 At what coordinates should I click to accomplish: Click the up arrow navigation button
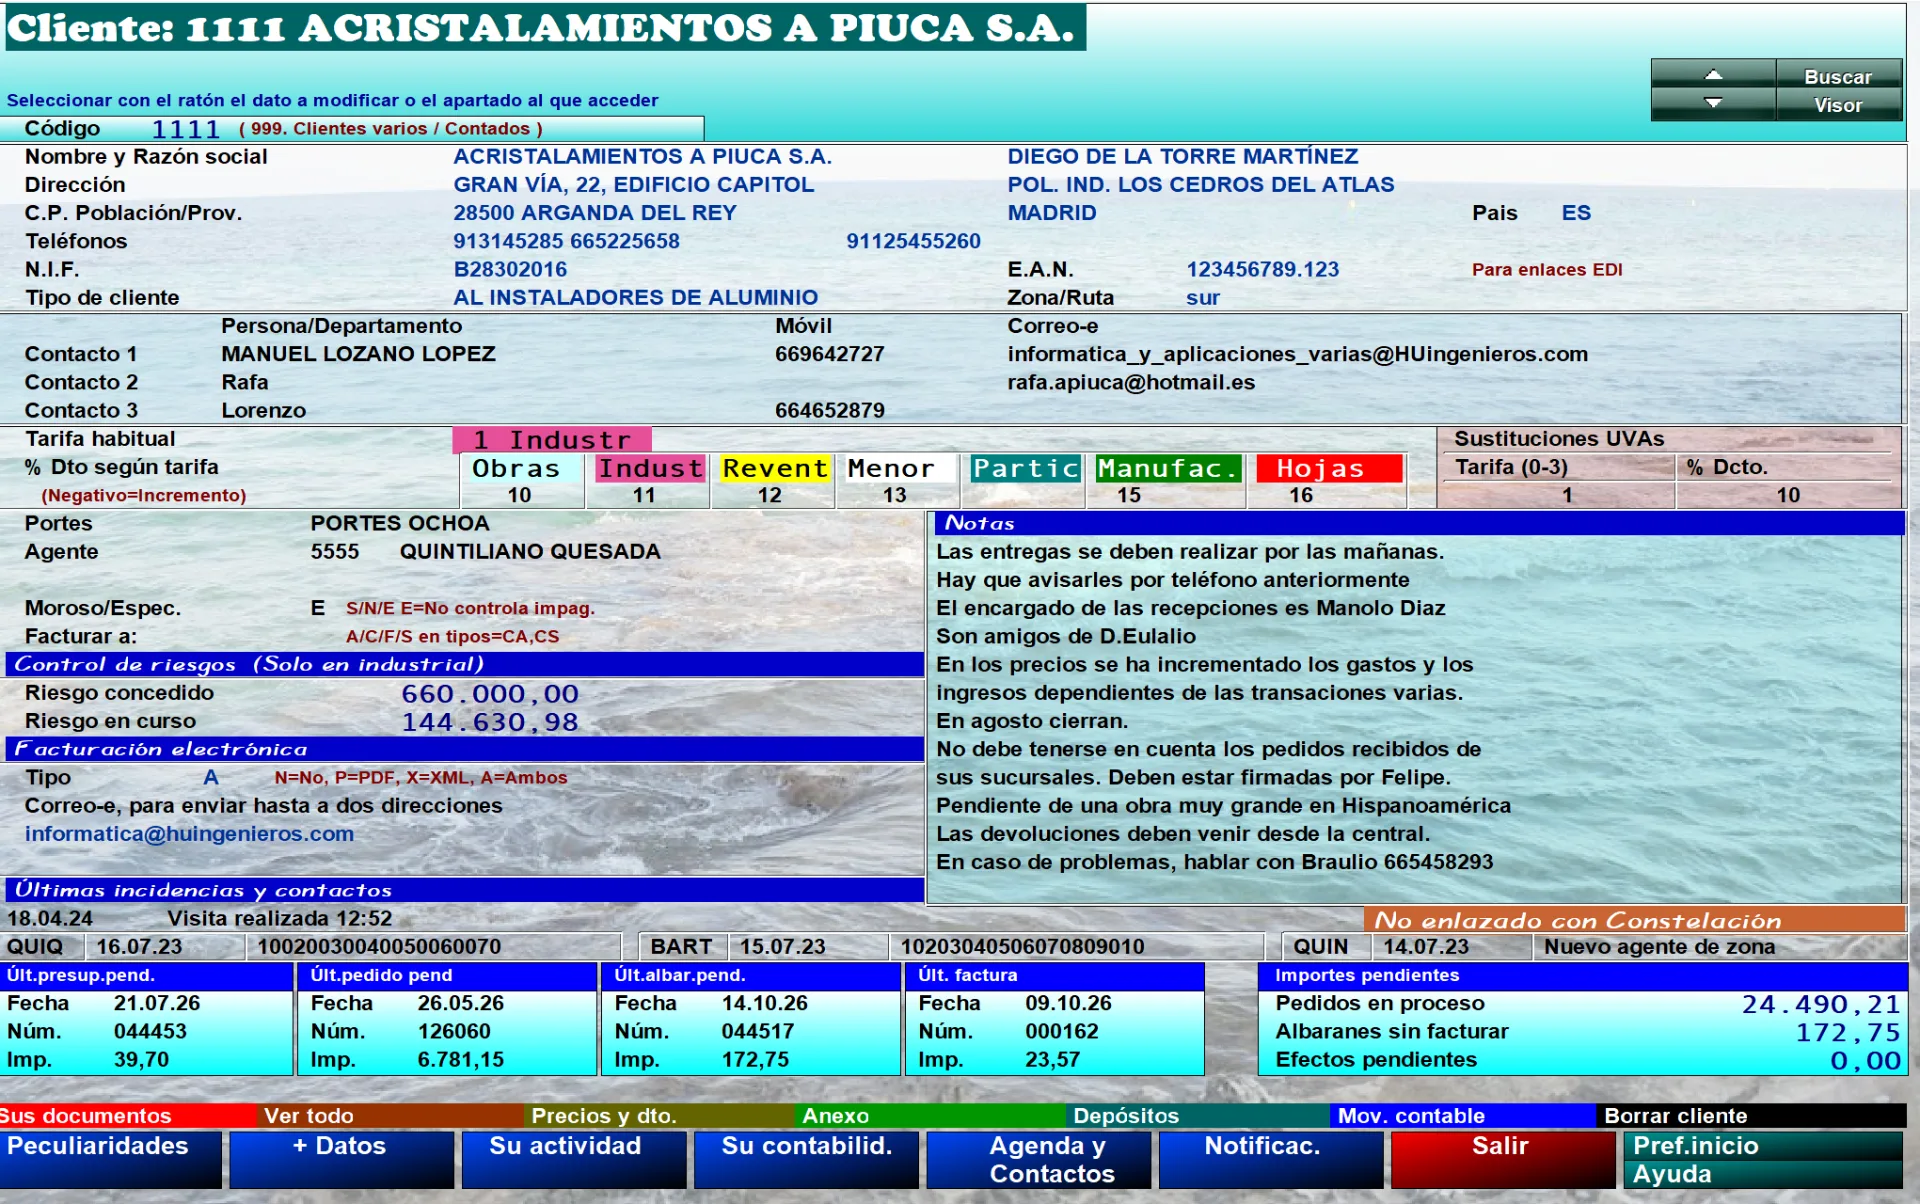pos(1713,75)
